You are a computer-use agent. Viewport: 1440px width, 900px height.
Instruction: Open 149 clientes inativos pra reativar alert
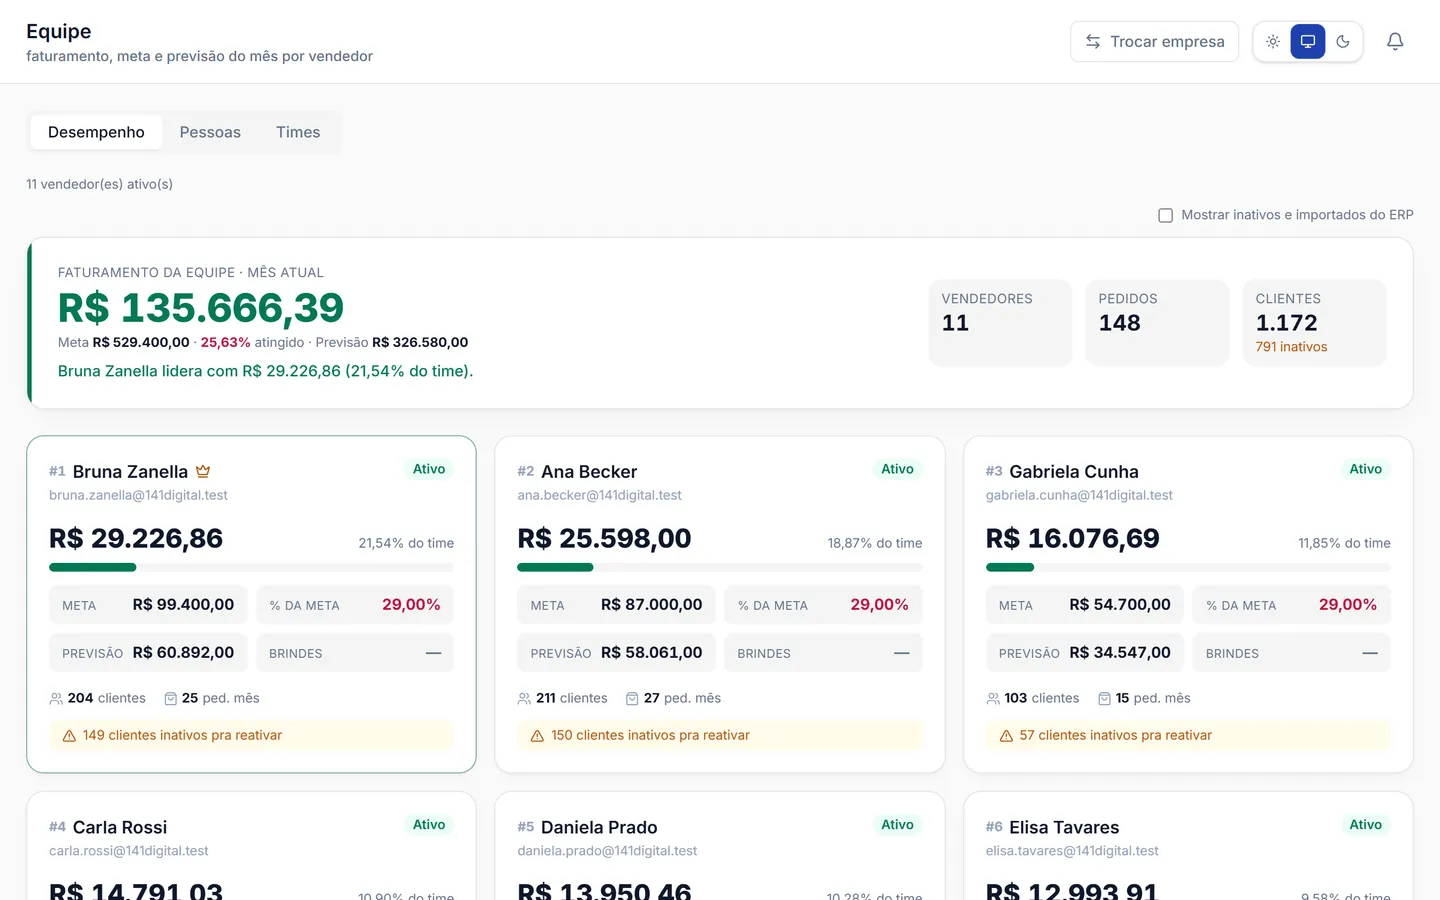pos(251,735)
